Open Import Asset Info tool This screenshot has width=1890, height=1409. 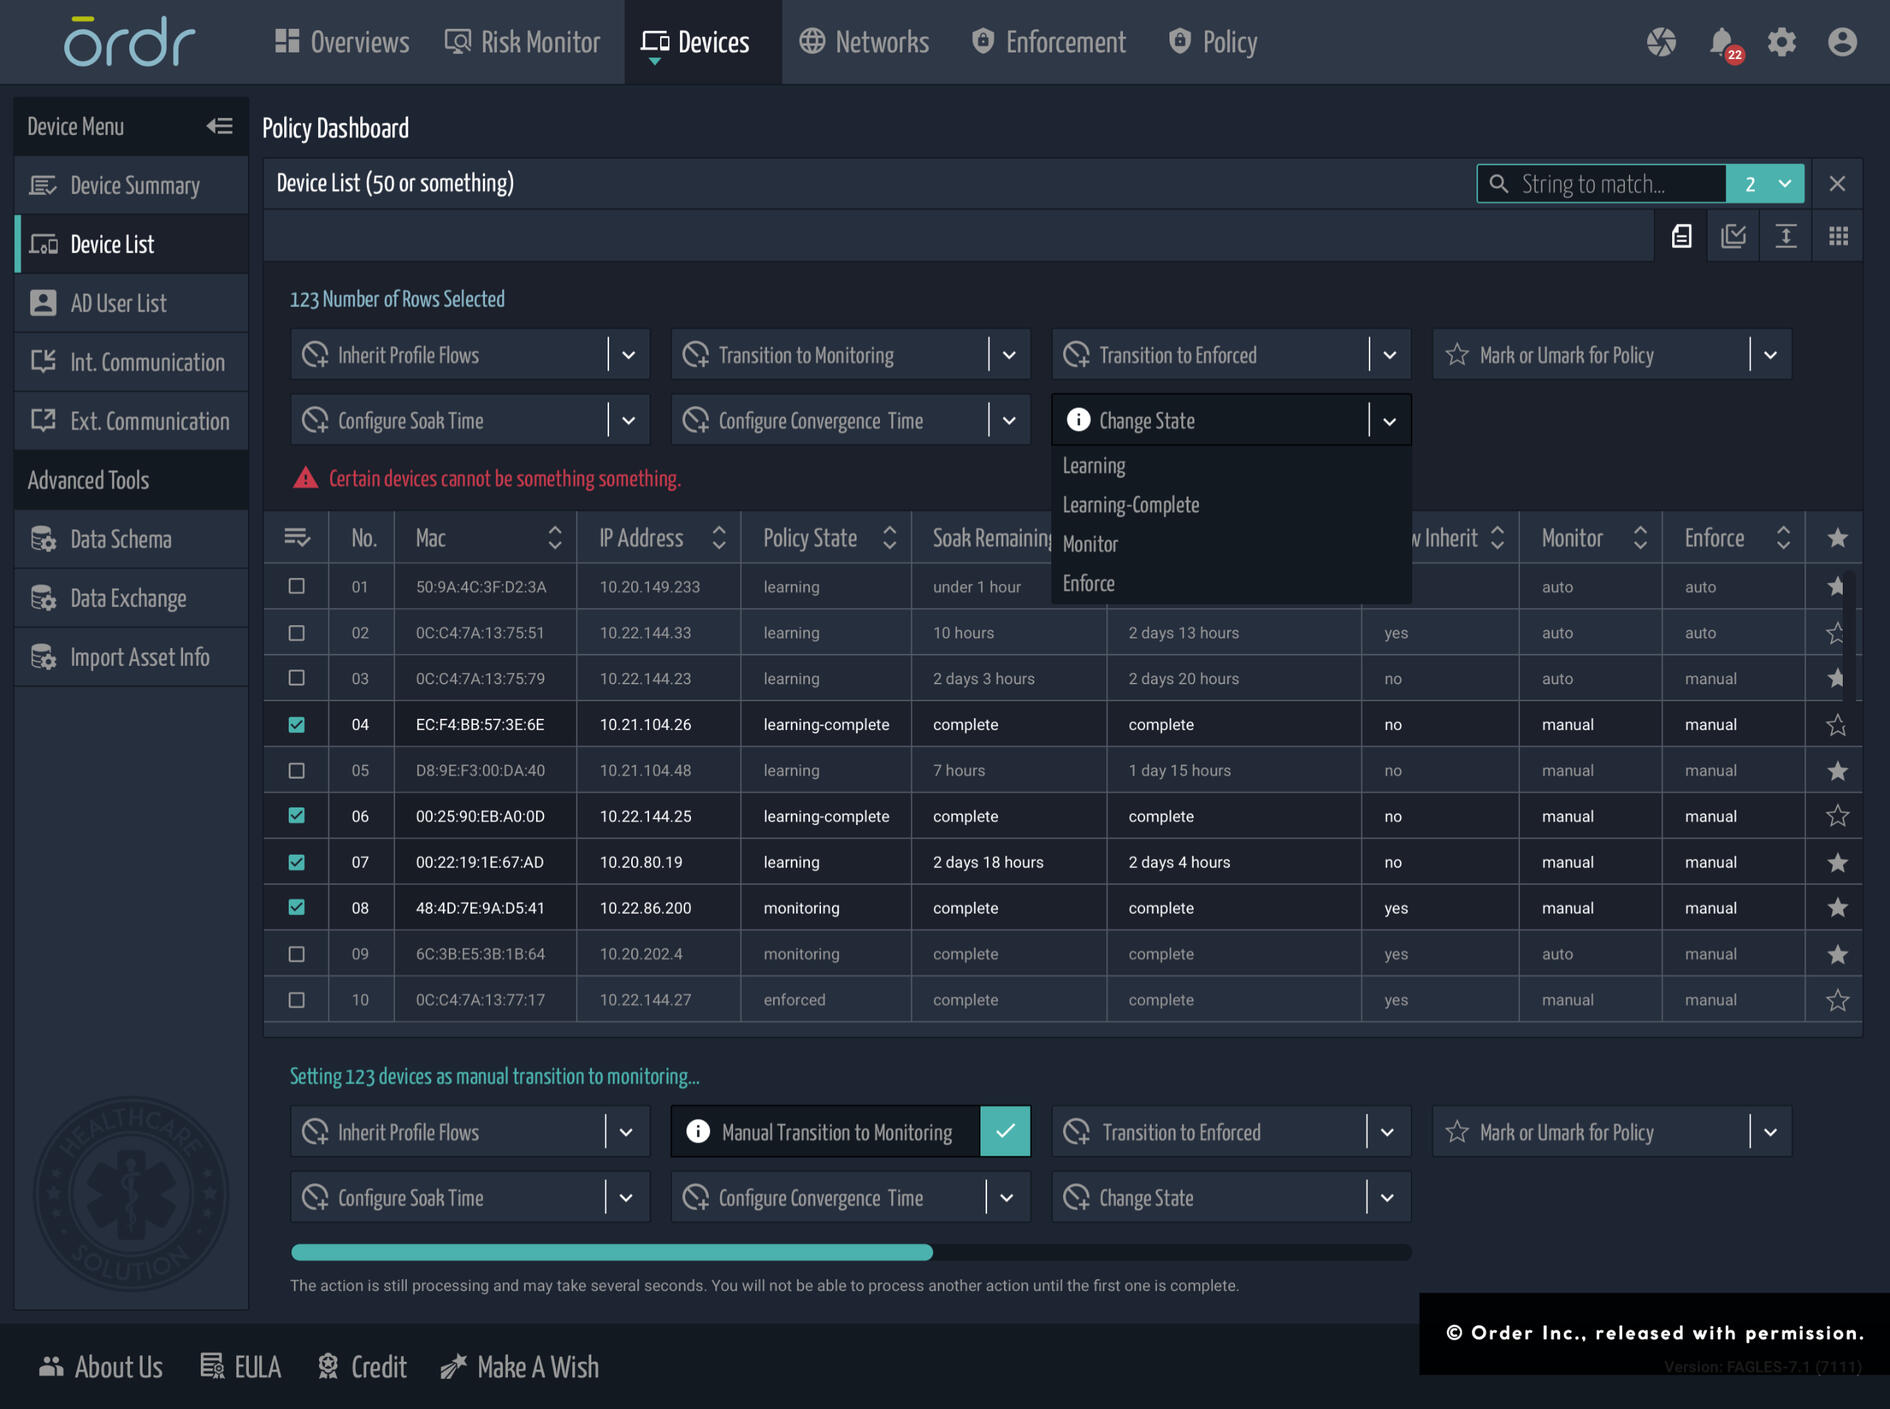pyautogui.click(x=139, y=657)
